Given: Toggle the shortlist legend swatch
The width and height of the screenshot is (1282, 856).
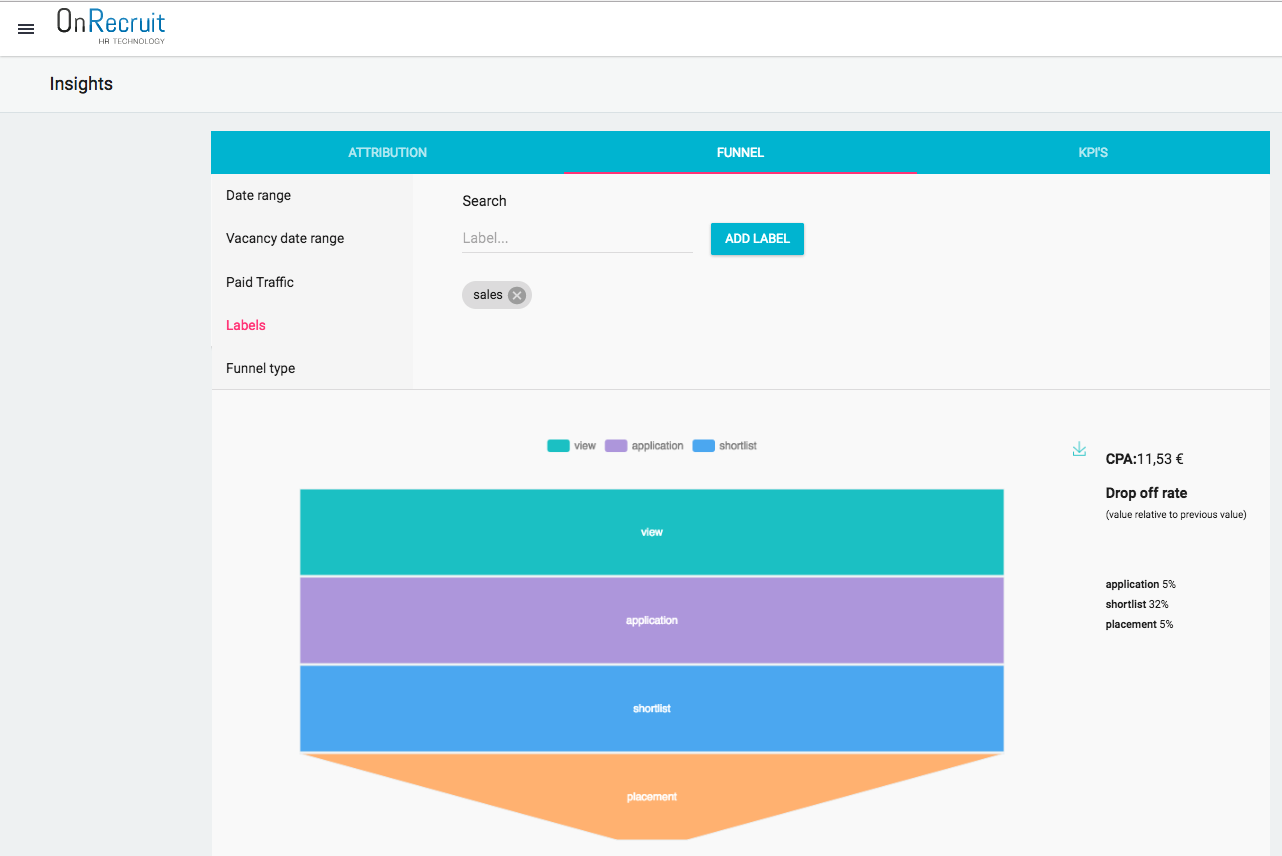Looking at the screenshot, I should [x=704, y=446].
